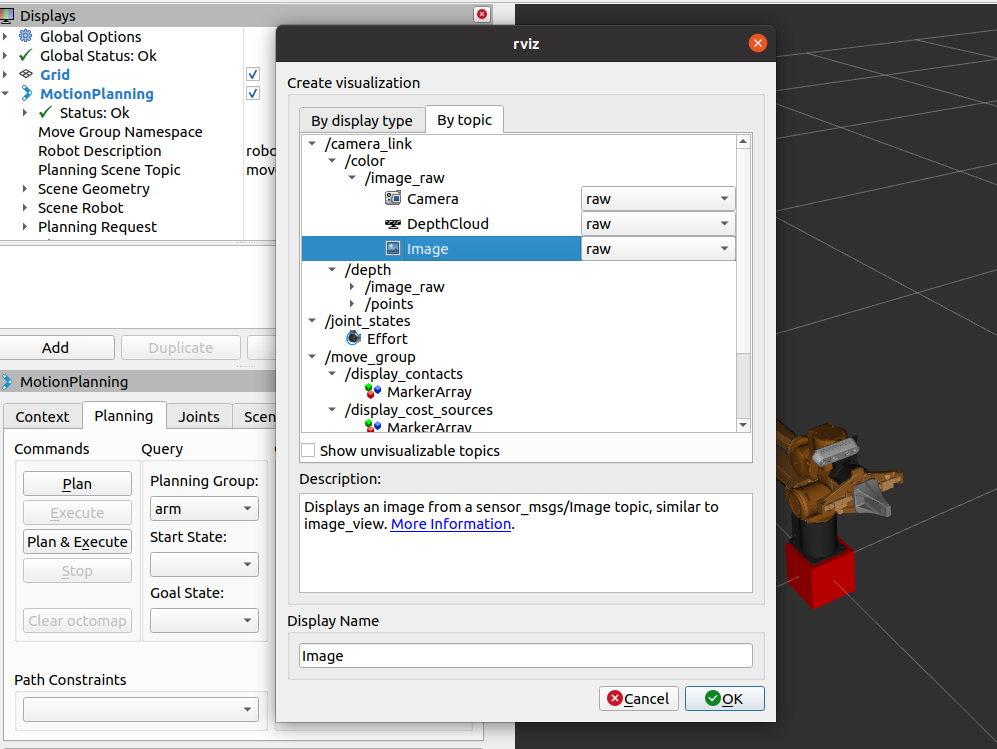Click the MarkerArray icon under /display_cost_sources
The width and height of the screenshot is (997, 749).
(373, 426)
